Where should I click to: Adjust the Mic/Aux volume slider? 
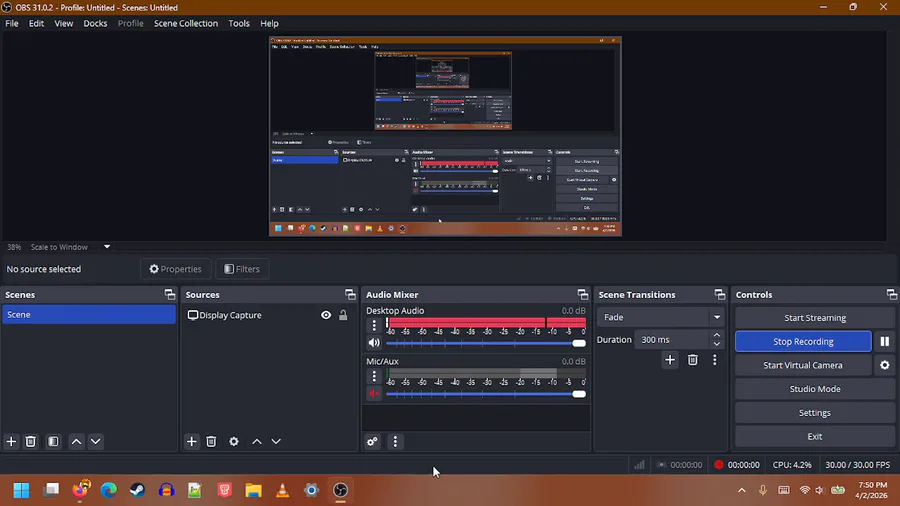click(486, 394)
